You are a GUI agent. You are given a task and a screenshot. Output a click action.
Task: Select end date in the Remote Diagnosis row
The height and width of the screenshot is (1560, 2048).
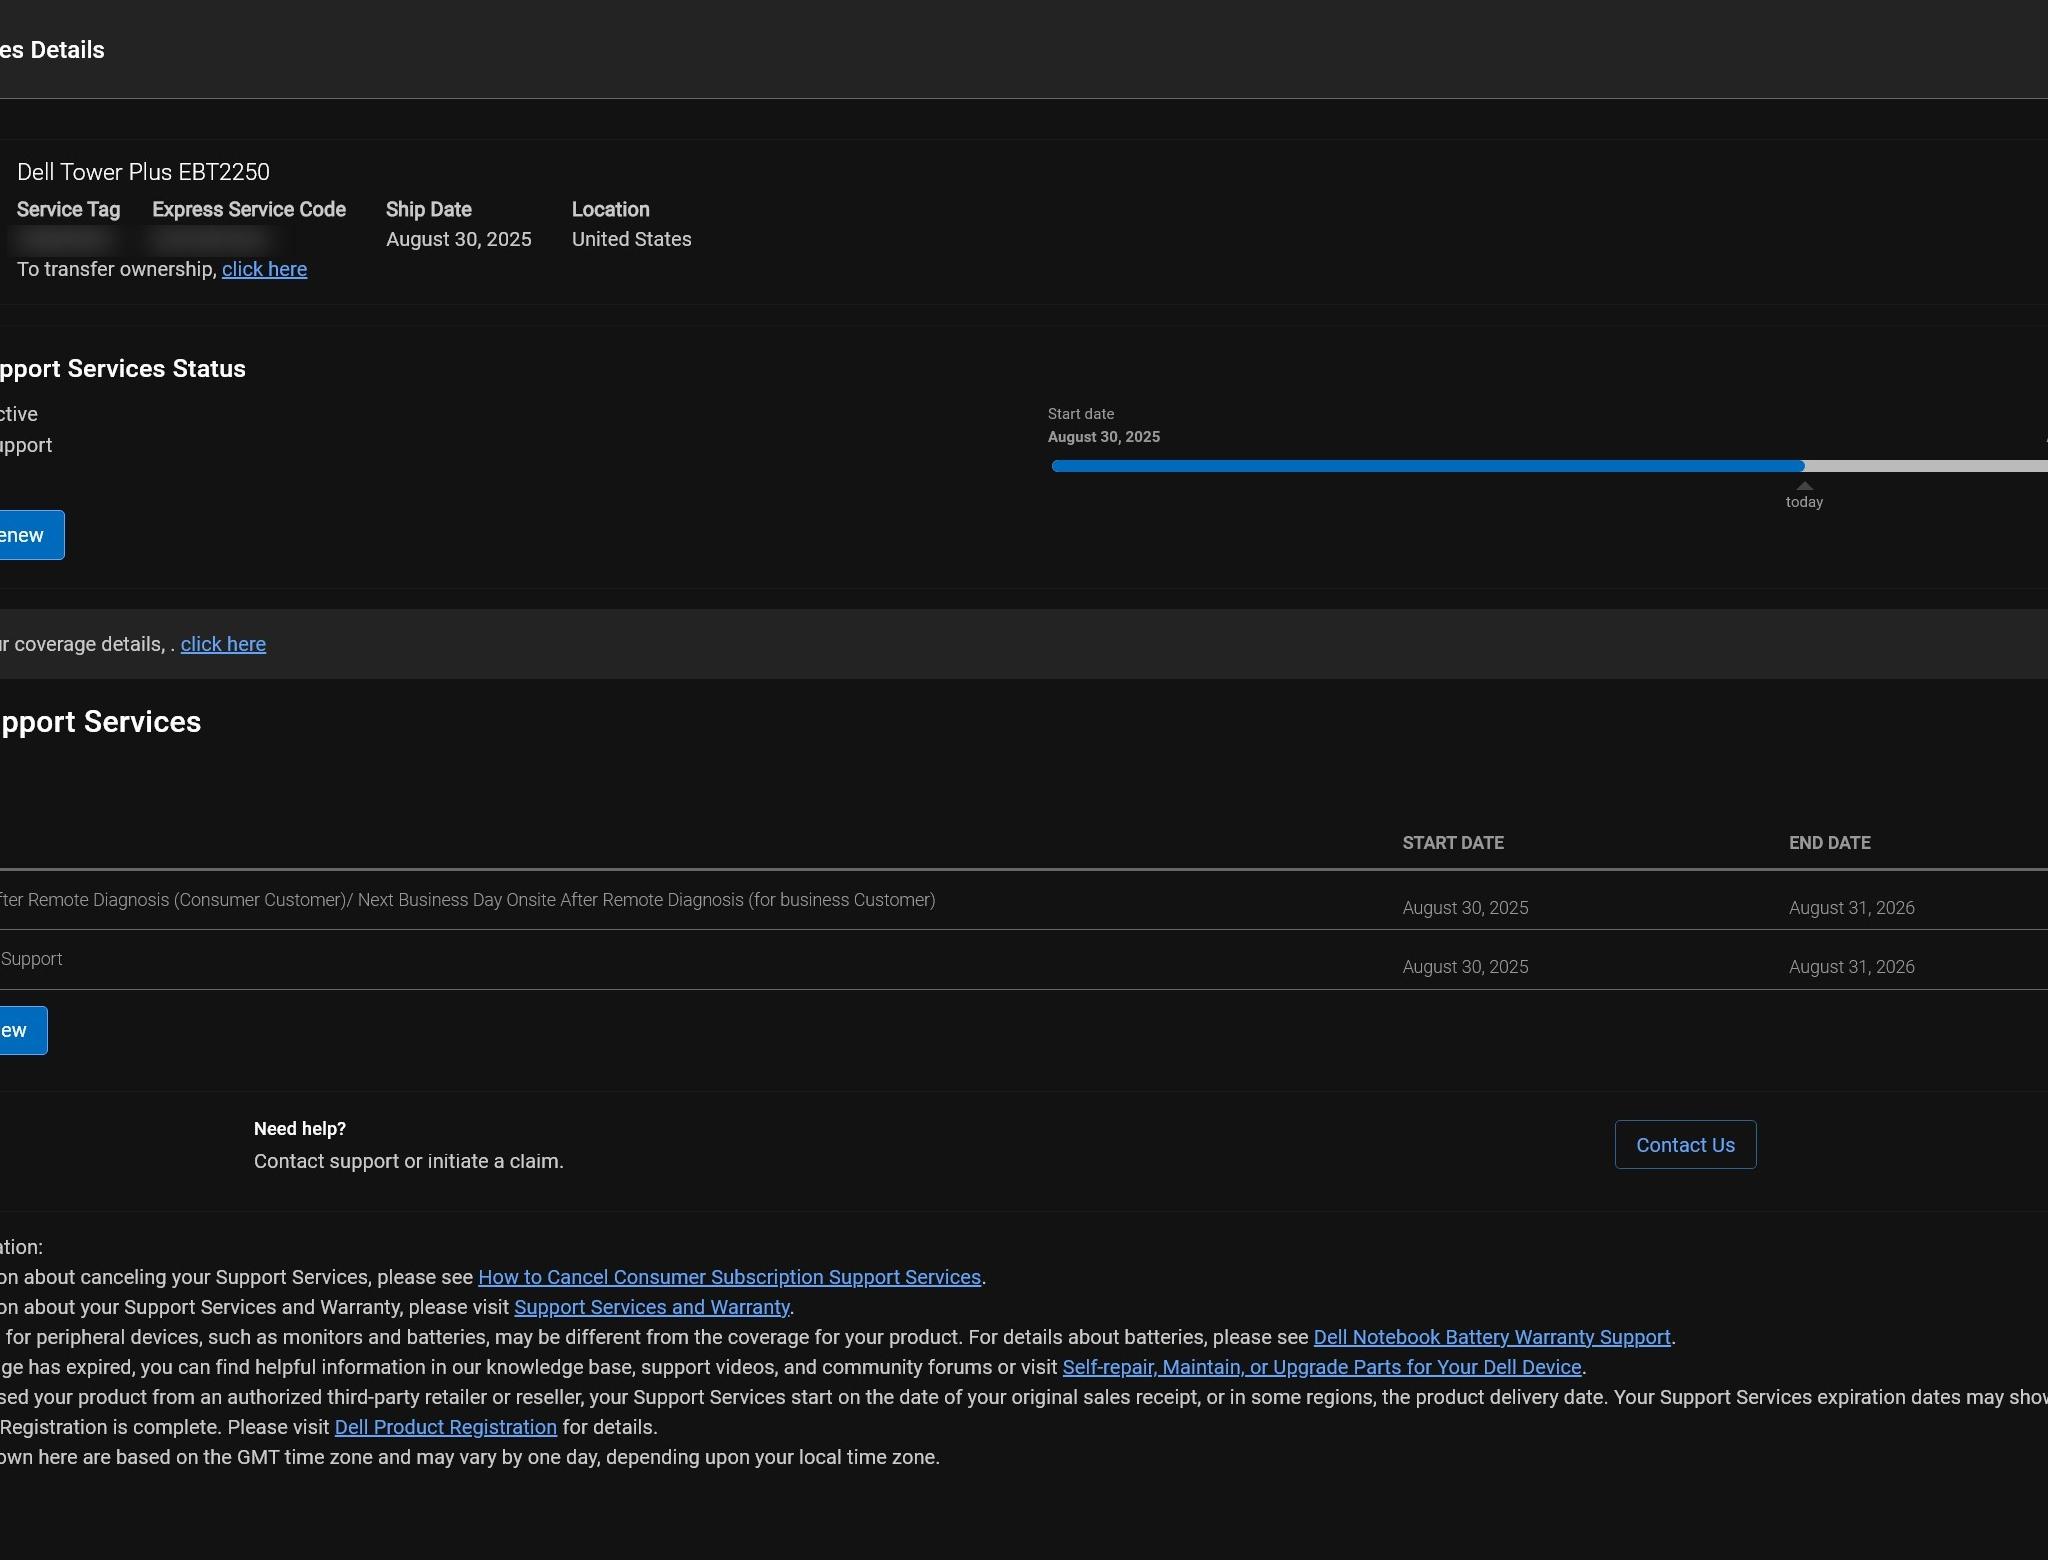(x=1851, y=908)
